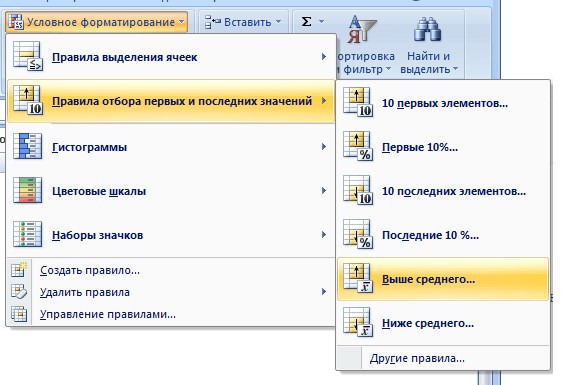
Task: Click the bottom 10 items icon
Action: point(358,191)
